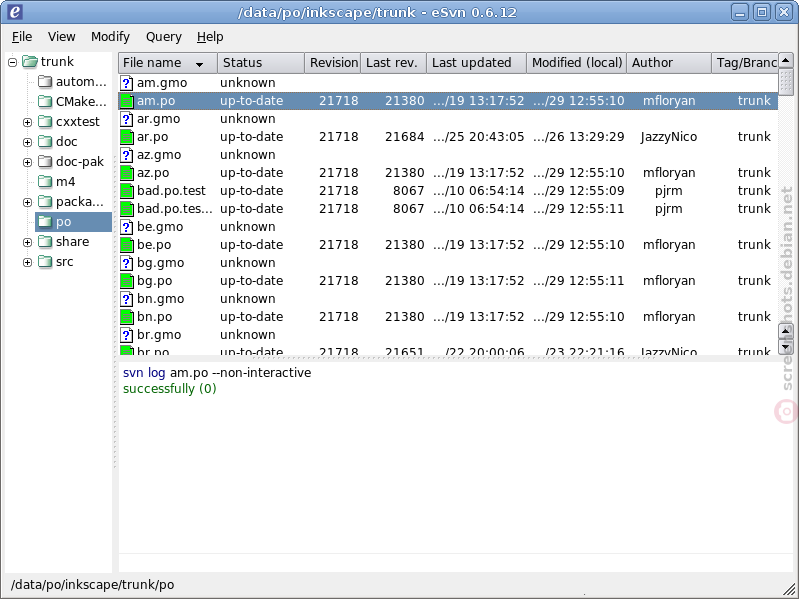Image resolution: width=799 pixels, height=599 pixels.
Task: Expand the cxxtest folder node
Action: (x=28, y=122)
